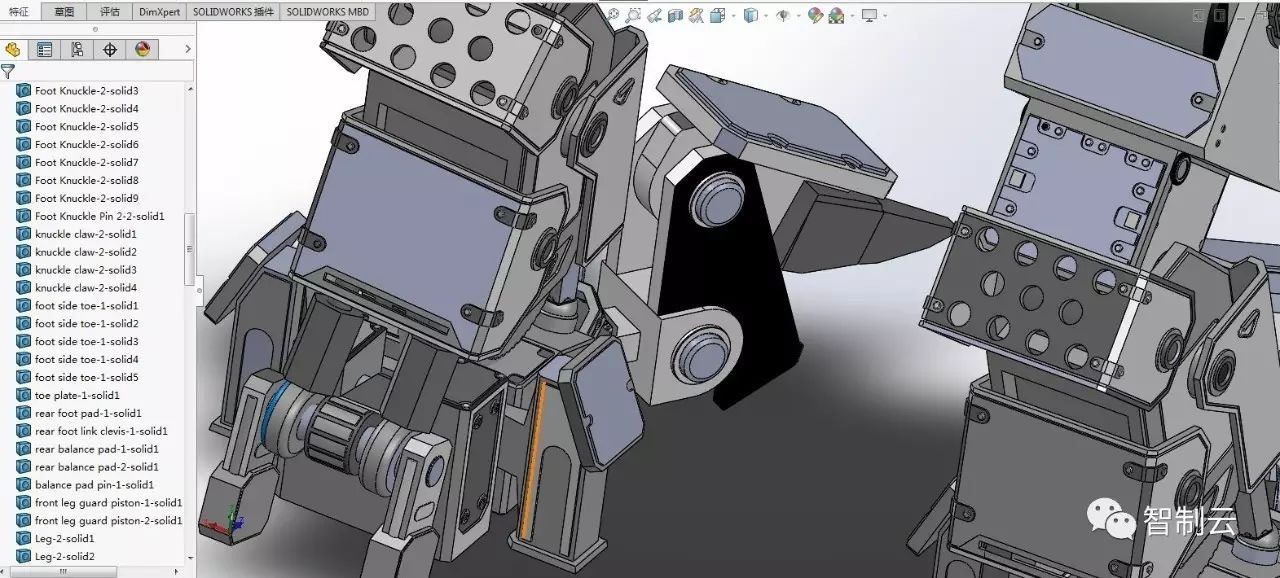The image size is (1280, 578).
Task: Select foot side toe-1-solid2 body
Action: (x=87, y=323)
